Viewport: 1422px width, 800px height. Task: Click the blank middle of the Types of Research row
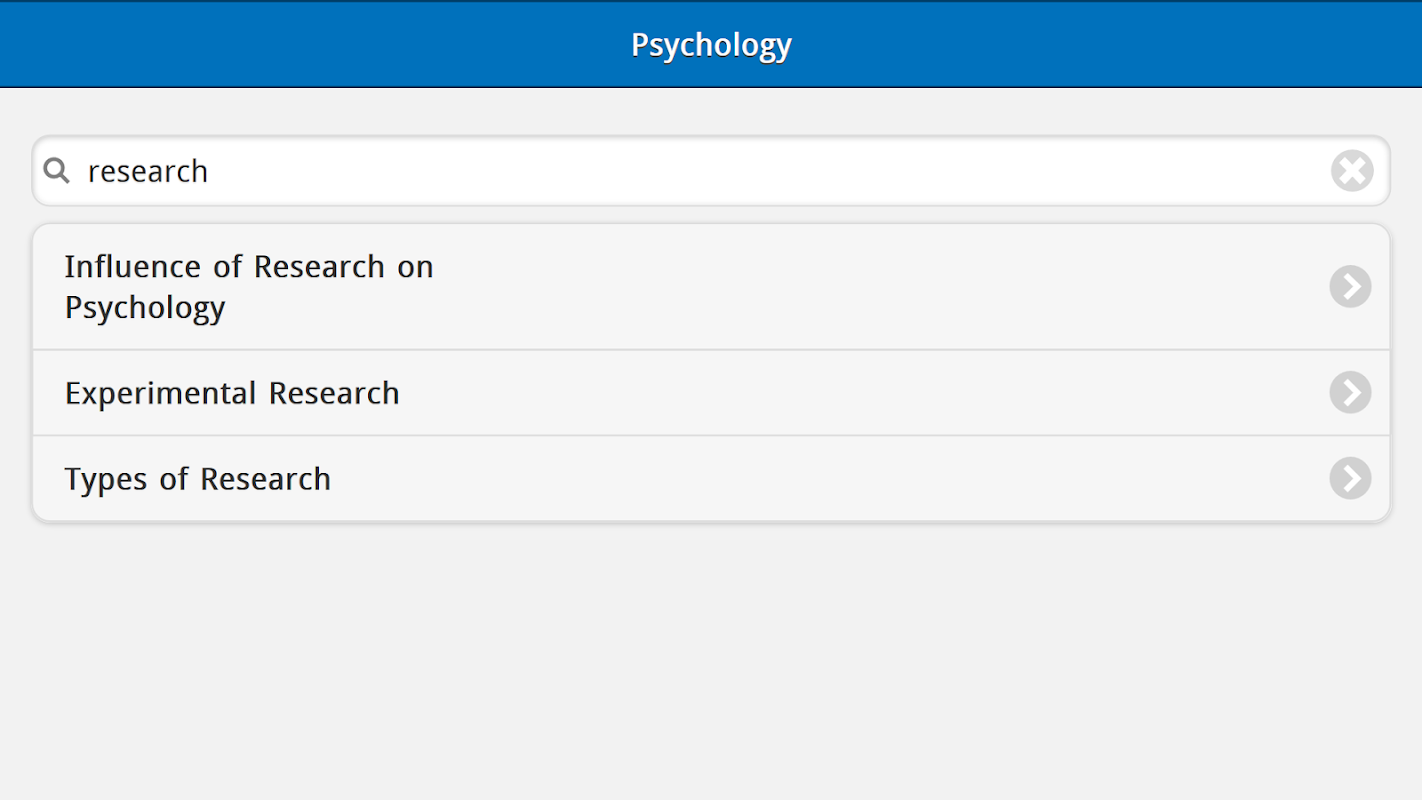800,479
